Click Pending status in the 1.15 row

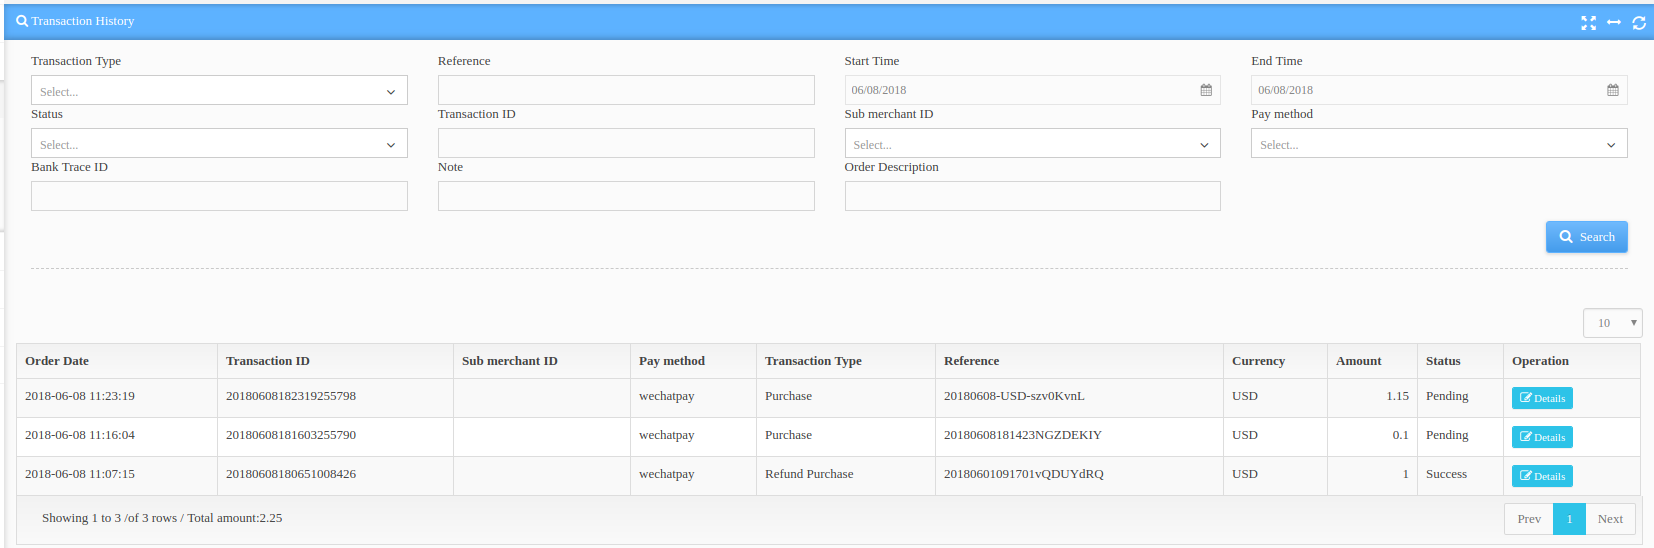click(1447, 396)
